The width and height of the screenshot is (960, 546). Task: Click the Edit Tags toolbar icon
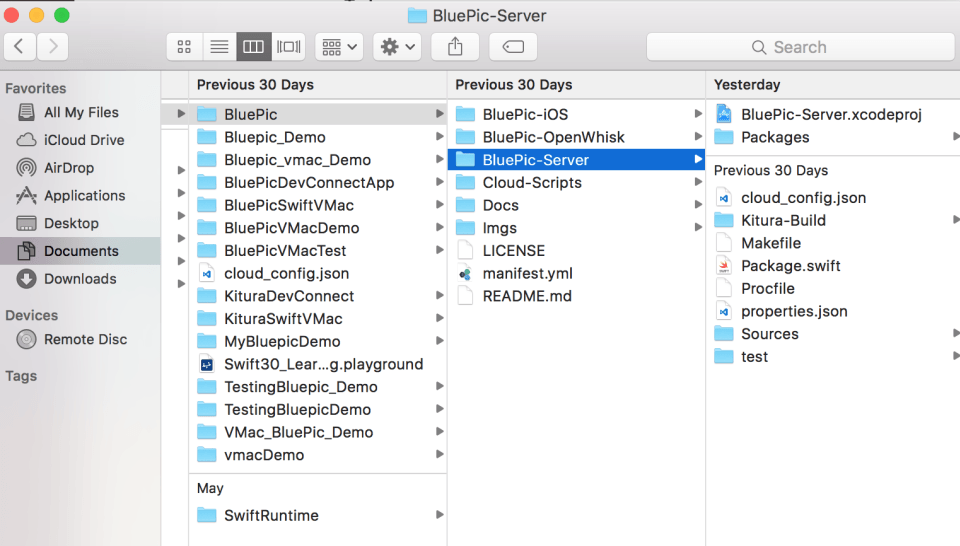[513, 47]
